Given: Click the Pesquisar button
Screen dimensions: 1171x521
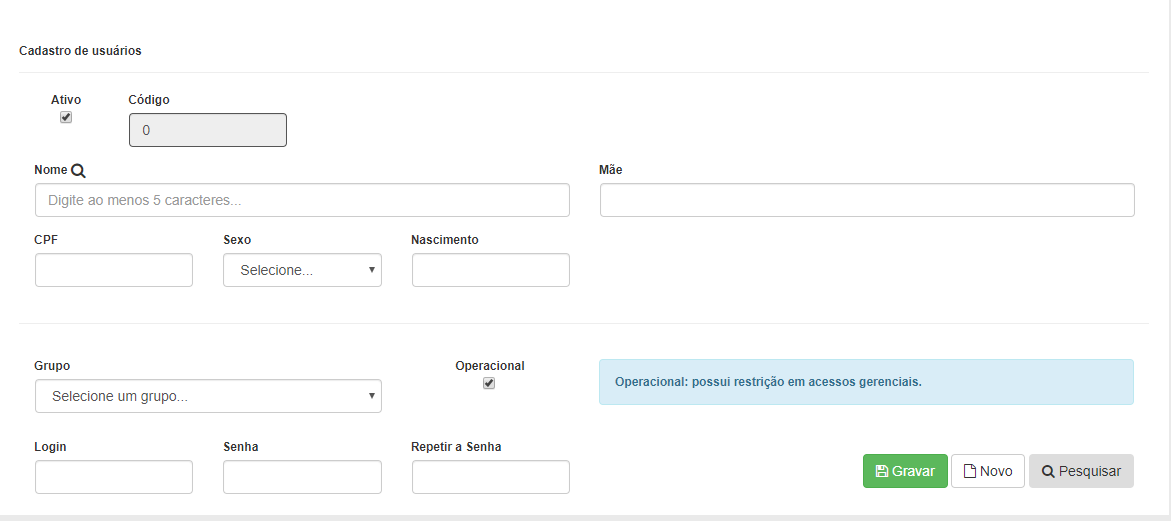Looking at the screenshot, I should (1081, 471).
